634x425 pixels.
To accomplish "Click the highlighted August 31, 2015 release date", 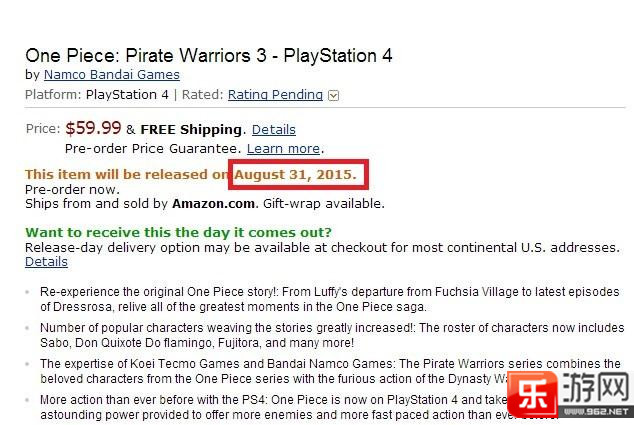I will coord(296,174).
